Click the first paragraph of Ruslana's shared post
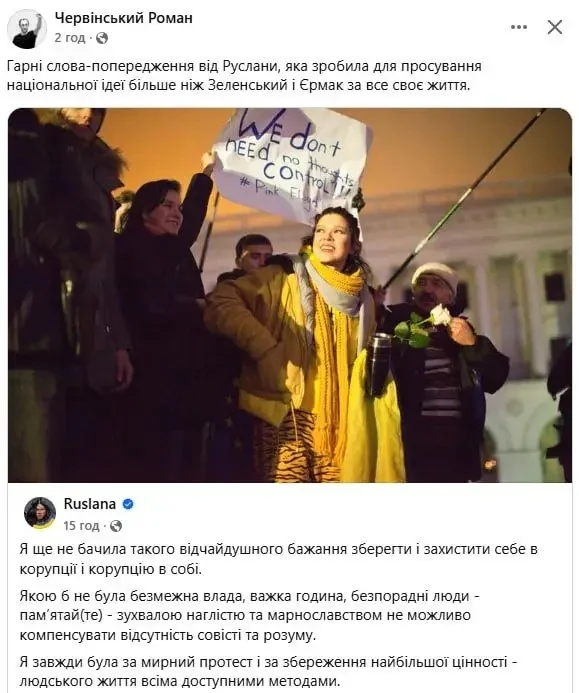This screenshot has height=693, width=579. click(278, 559)
